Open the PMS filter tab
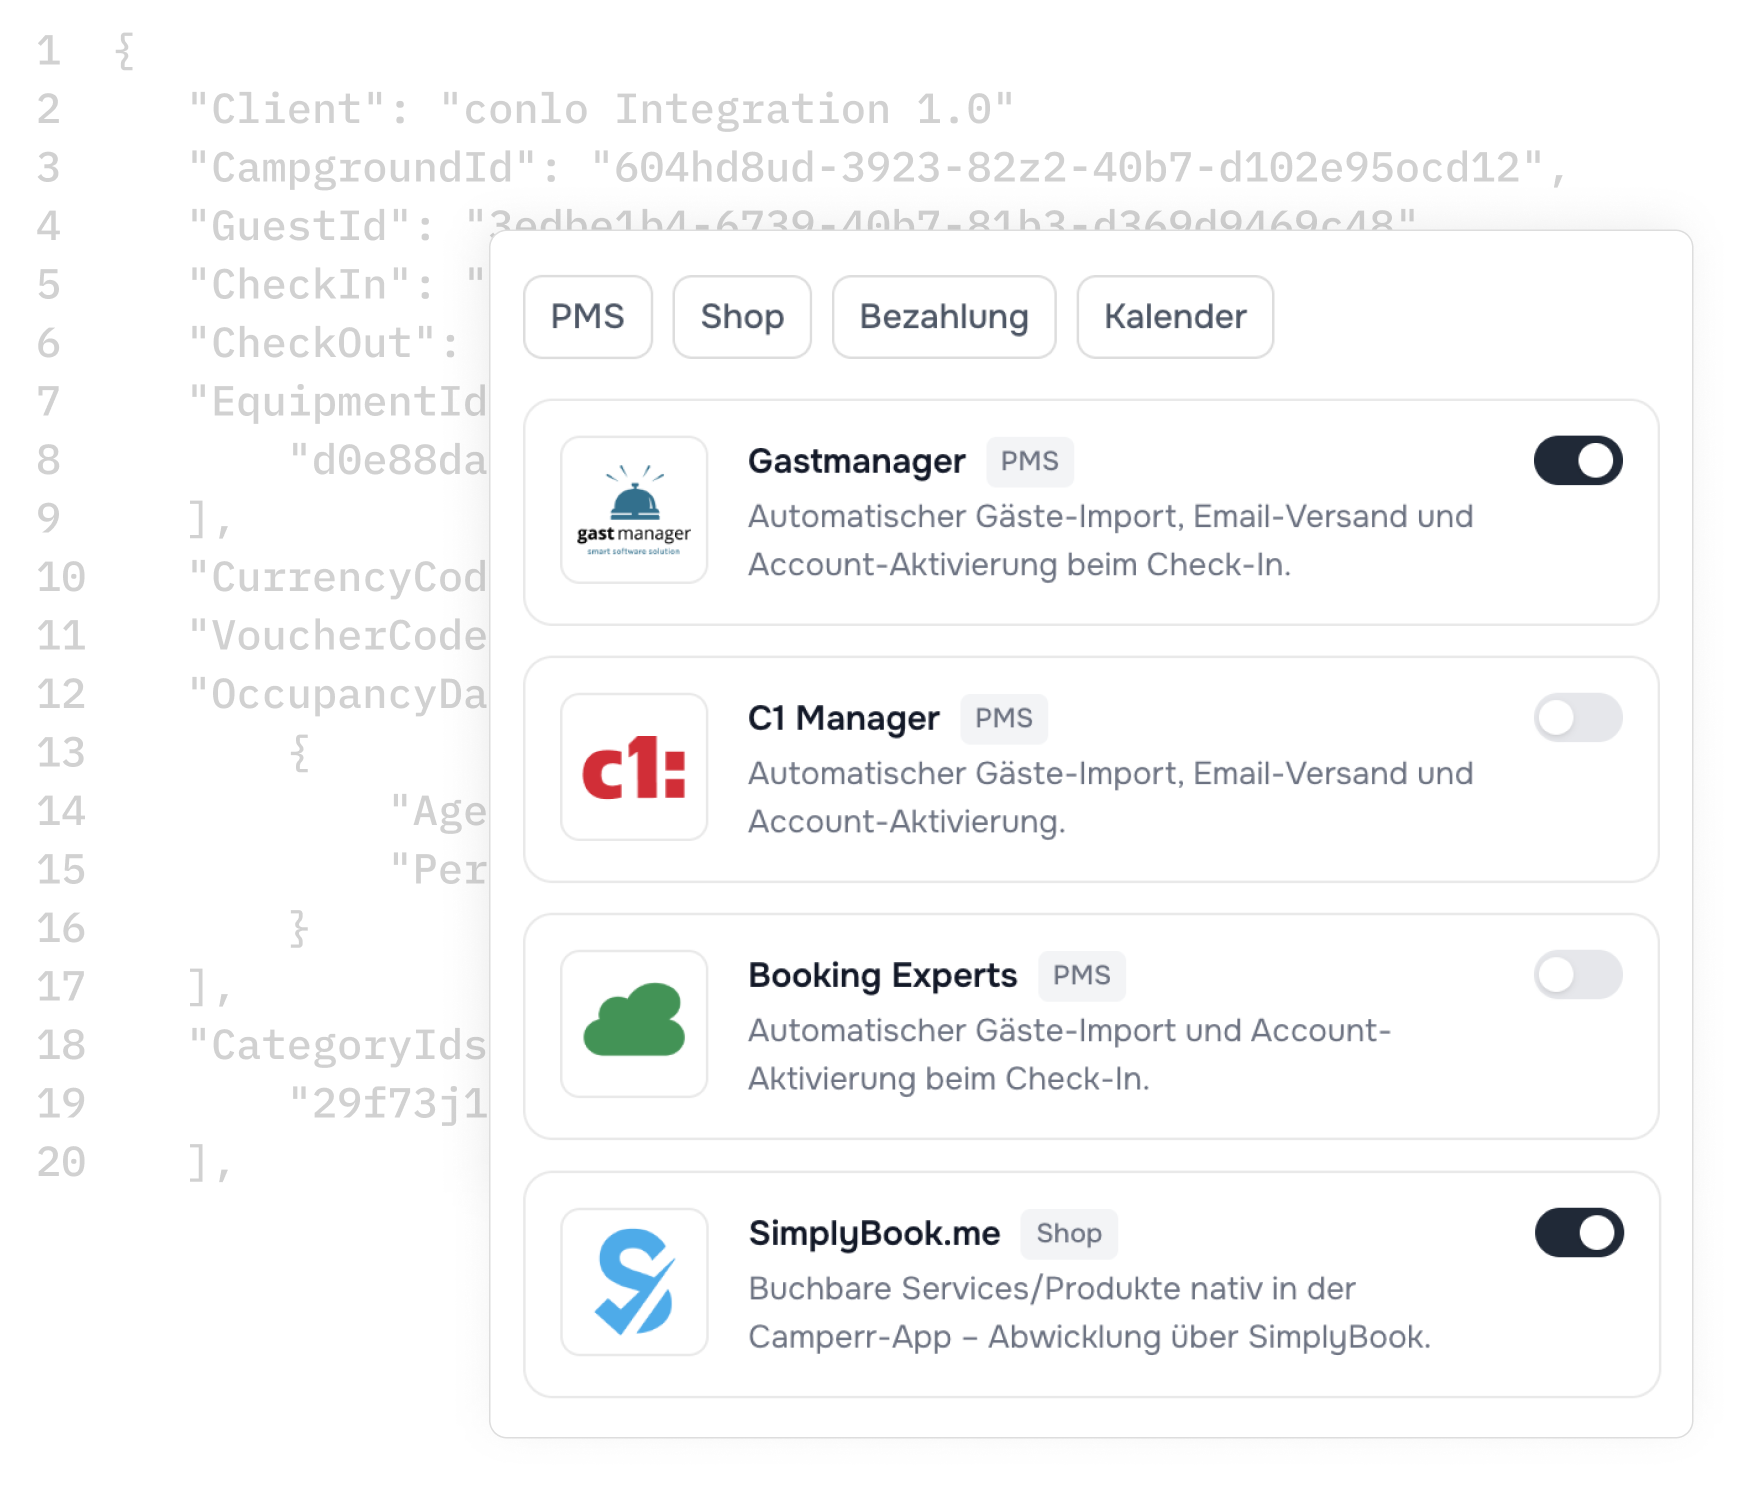This screenshot has height=1503, width=1746. [587, 317]
